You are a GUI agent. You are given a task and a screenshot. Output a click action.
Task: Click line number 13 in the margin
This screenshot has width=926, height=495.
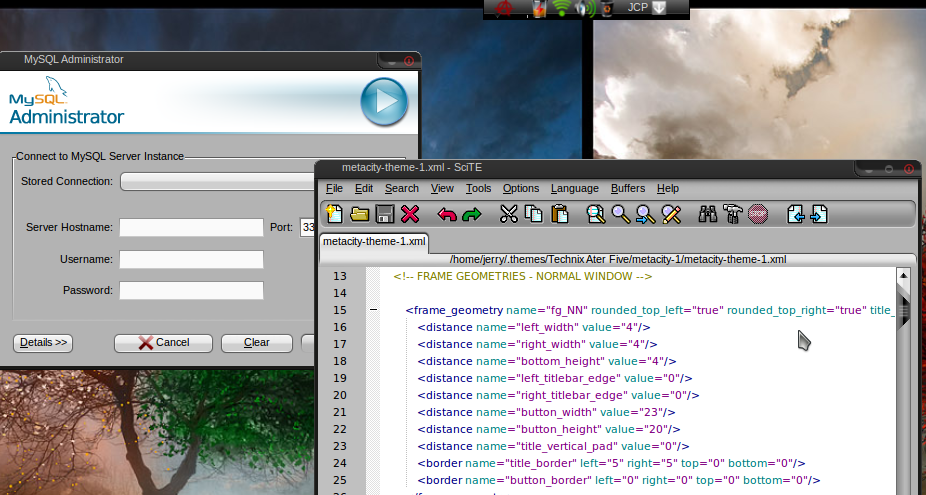pos(340,276)
